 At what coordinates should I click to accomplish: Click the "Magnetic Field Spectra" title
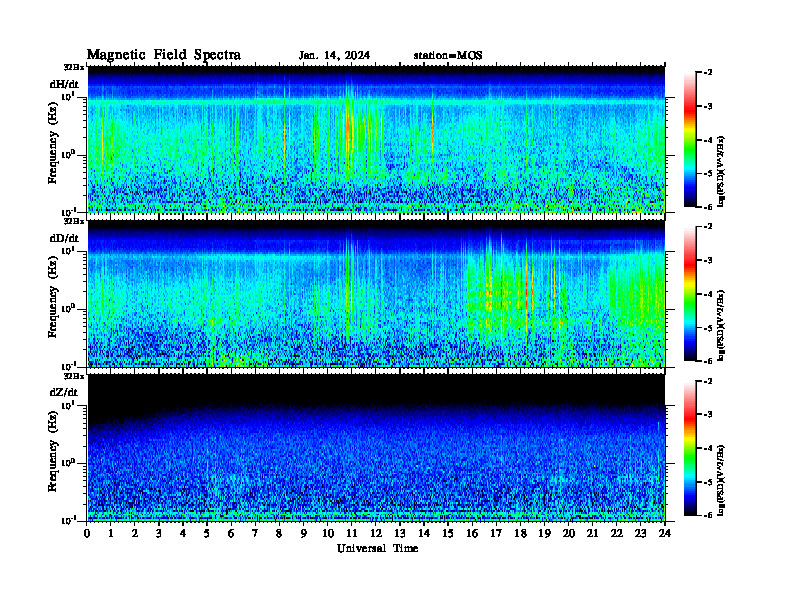point(164,55)
